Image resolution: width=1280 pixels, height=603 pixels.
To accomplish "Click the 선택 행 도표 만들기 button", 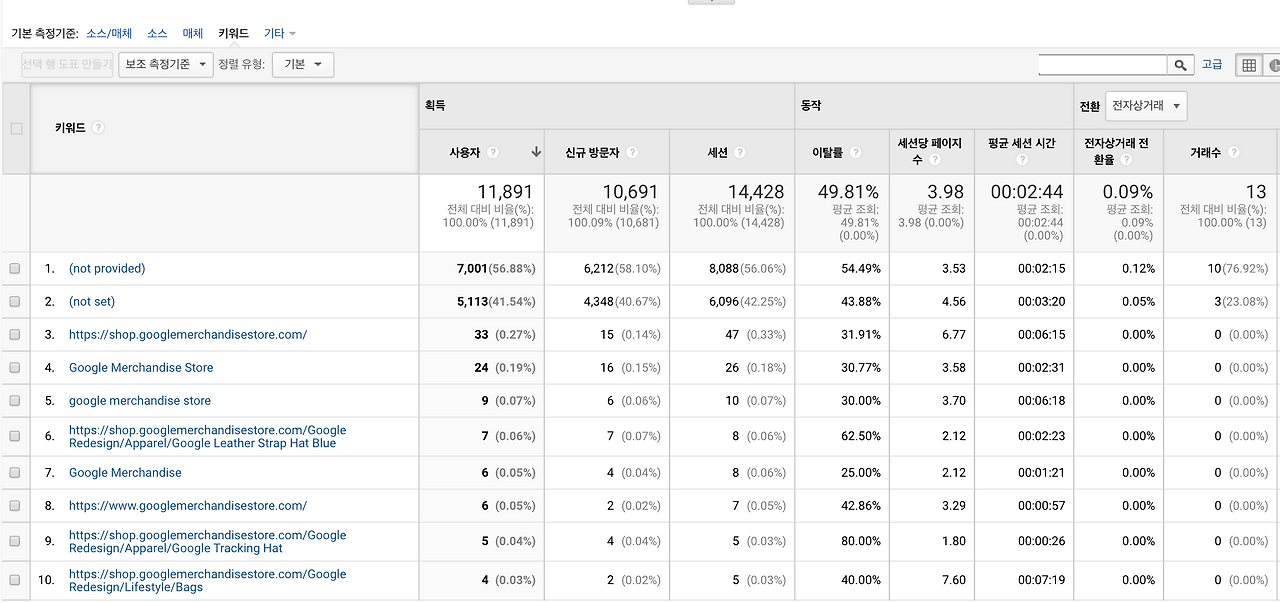I will [67, 64].
